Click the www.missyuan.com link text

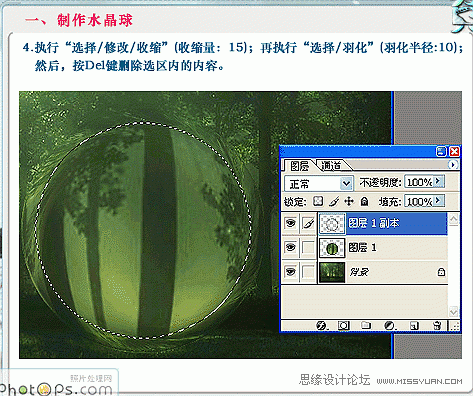[419, 381]
